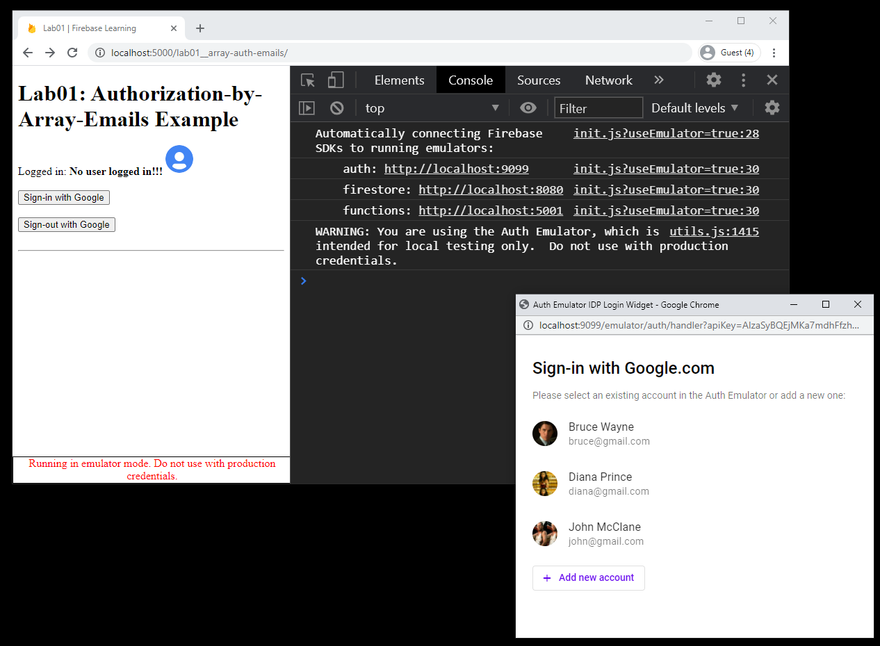Image resolution: width=880 pixels, height=646 pixels.
Task: Expand the hidden DevTools tabs chevron
Action: (659, 80)
